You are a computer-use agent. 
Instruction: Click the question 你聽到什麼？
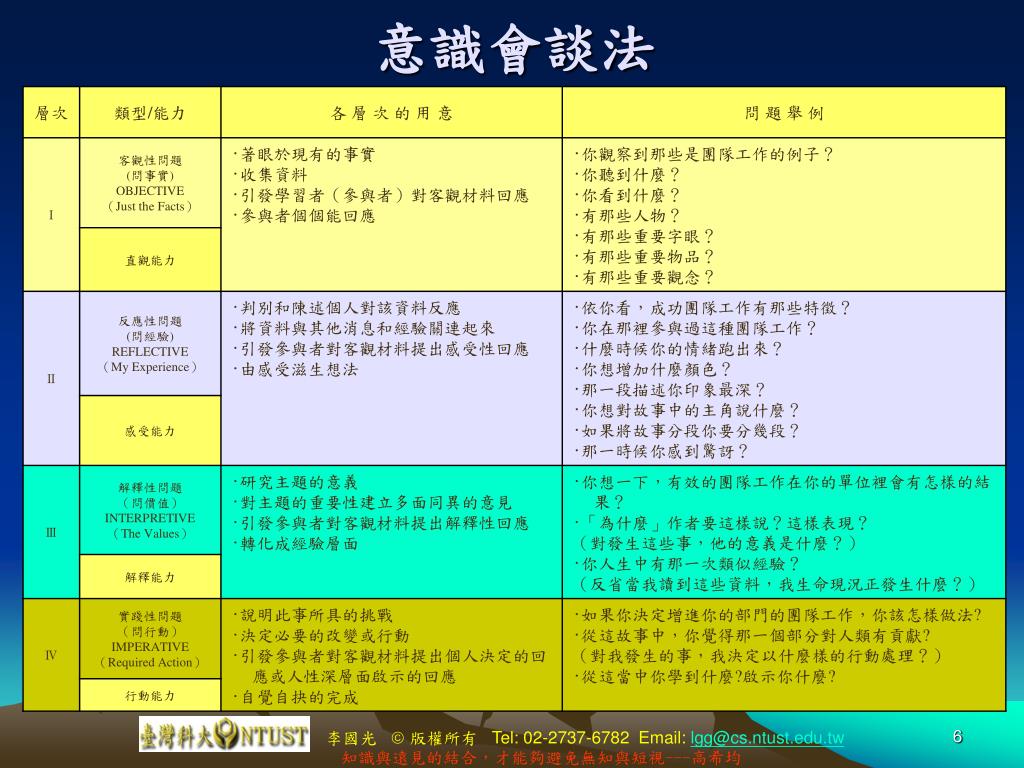pyautogui.click(x=628, y=174)
